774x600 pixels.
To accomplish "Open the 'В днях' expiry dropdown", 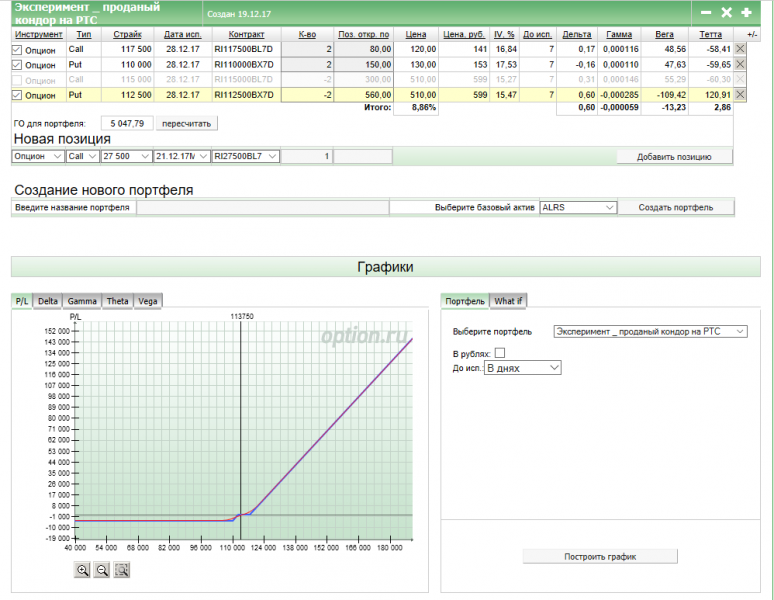I will 522,368.
